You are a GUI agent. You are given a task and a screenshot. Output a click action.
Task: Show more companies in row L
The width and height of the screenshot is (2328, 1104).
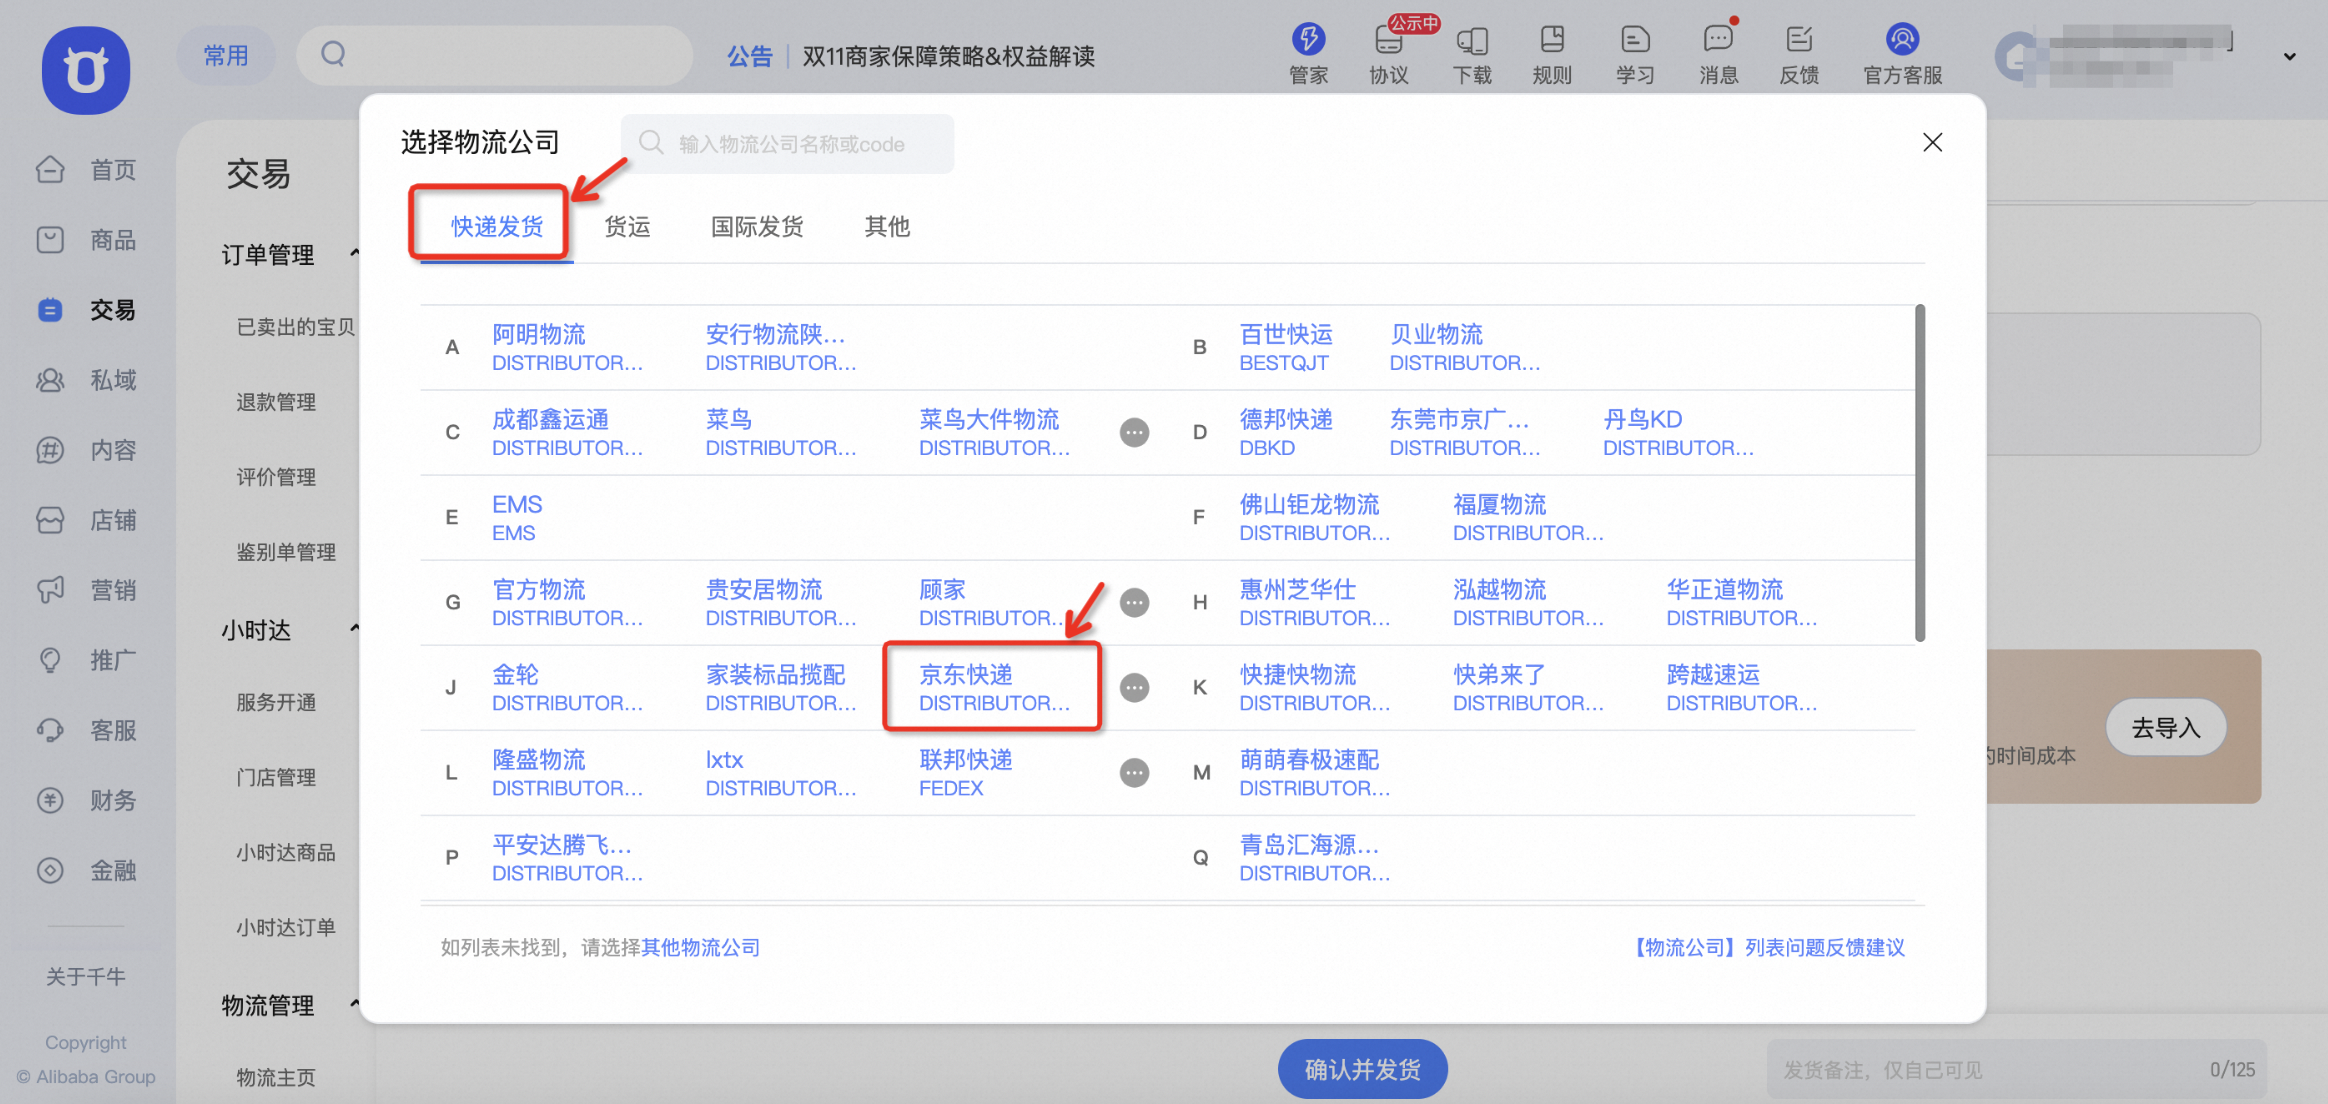click(x=1134, y=772)
